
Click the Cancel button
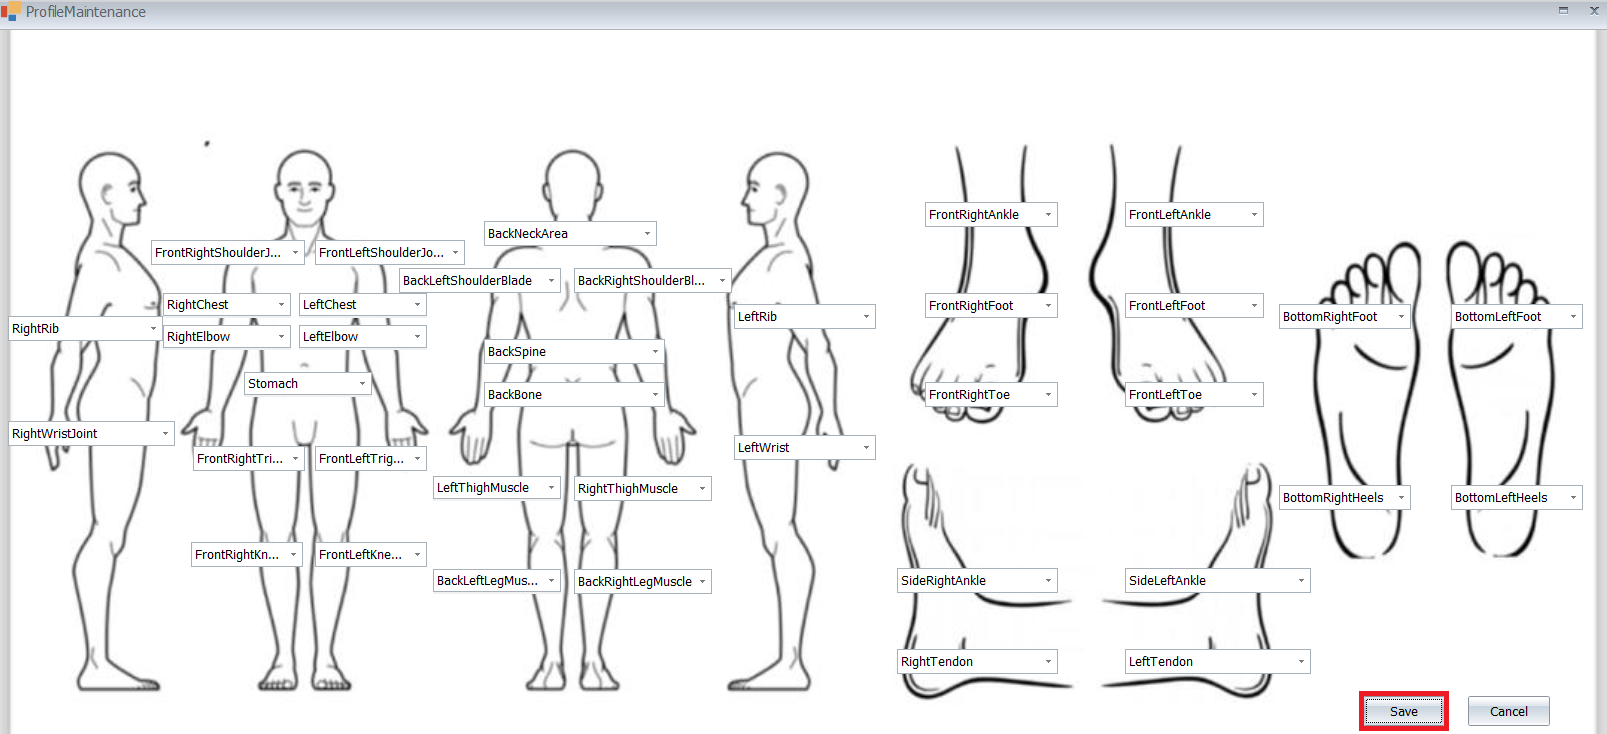[1508, 711]
